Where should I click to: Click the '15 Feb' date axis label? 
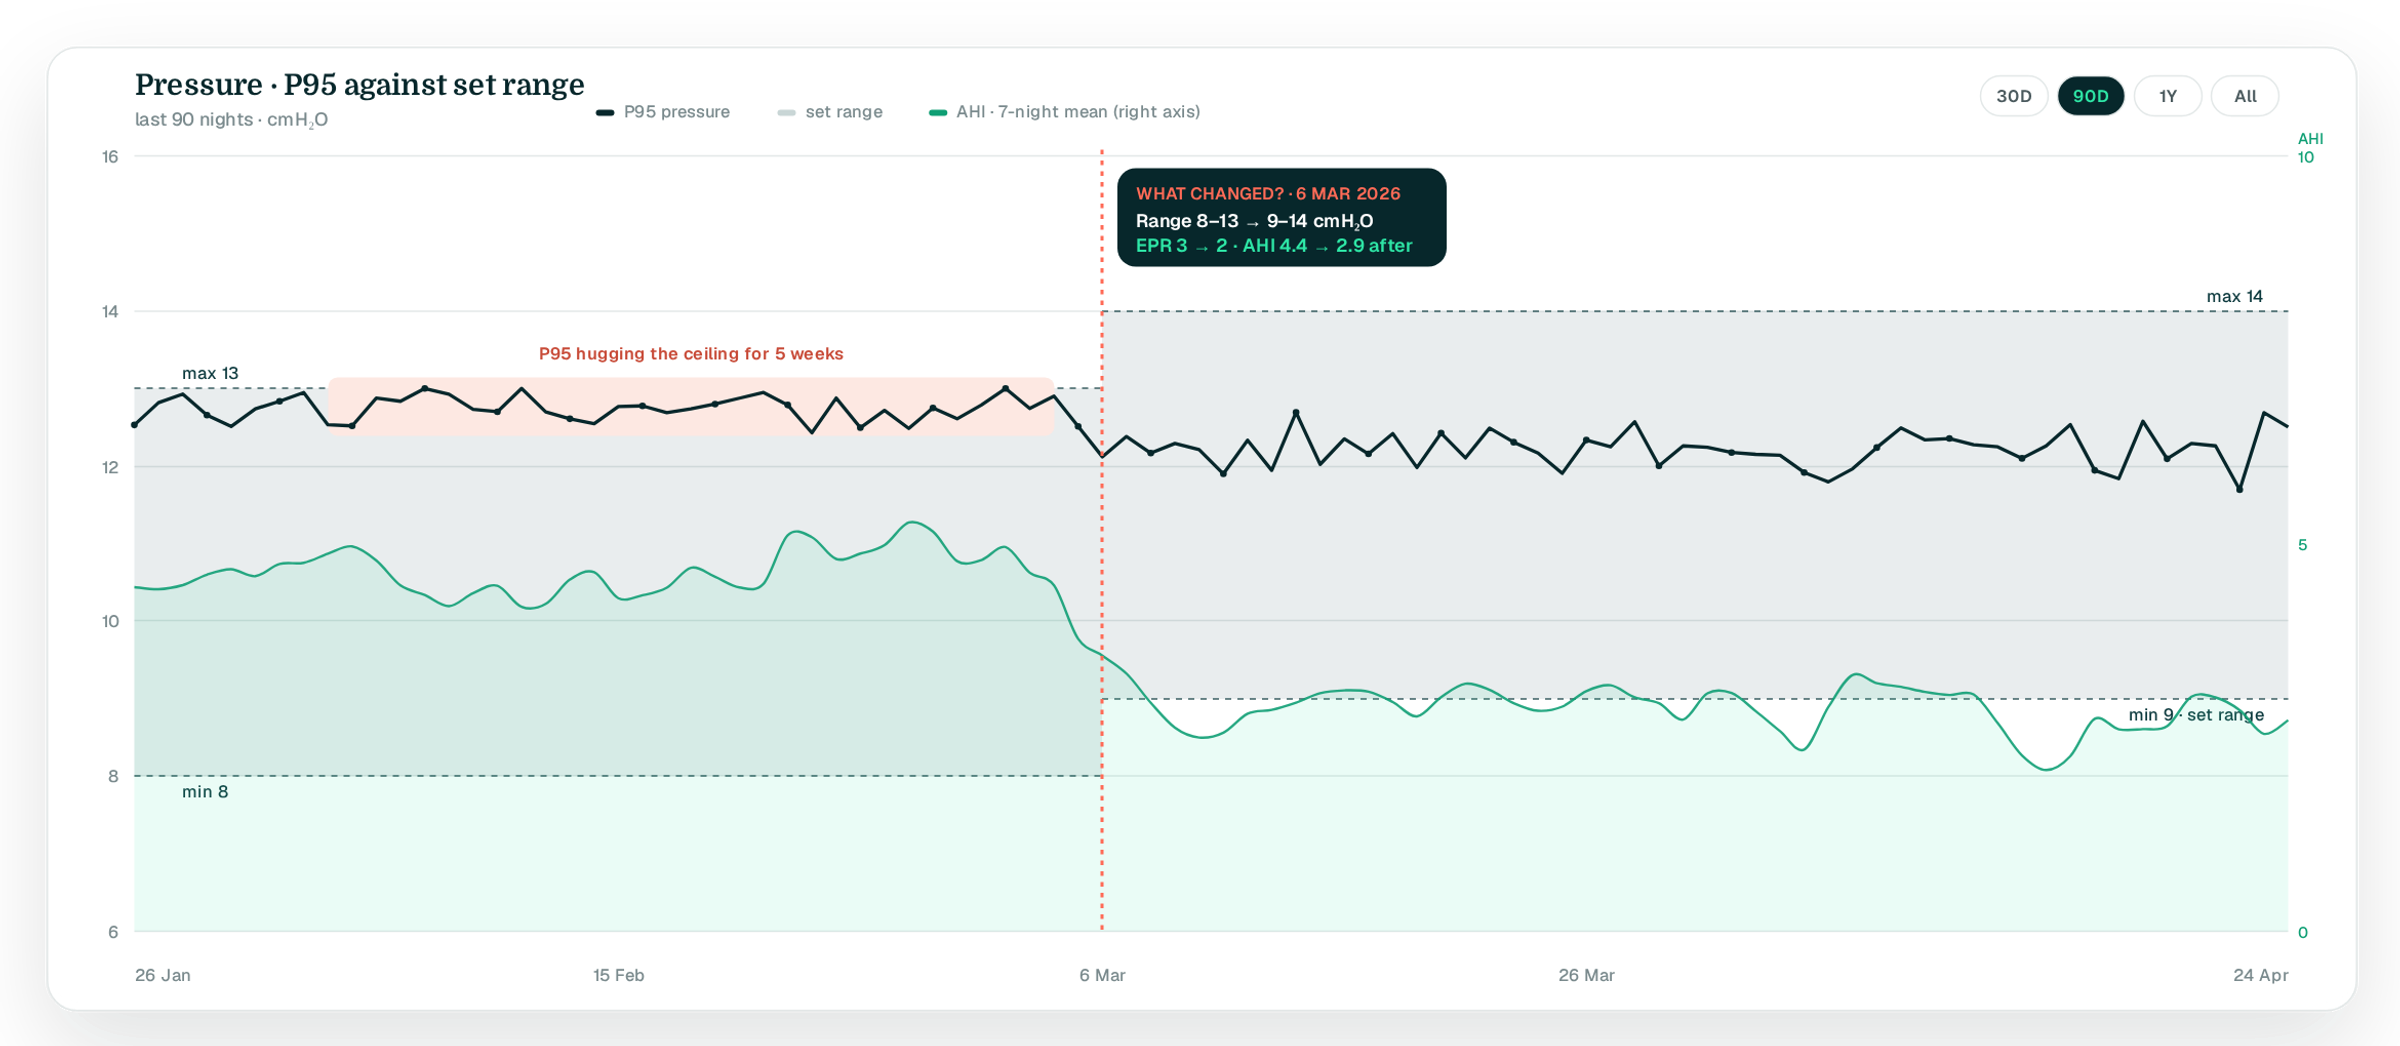point(618,975)
